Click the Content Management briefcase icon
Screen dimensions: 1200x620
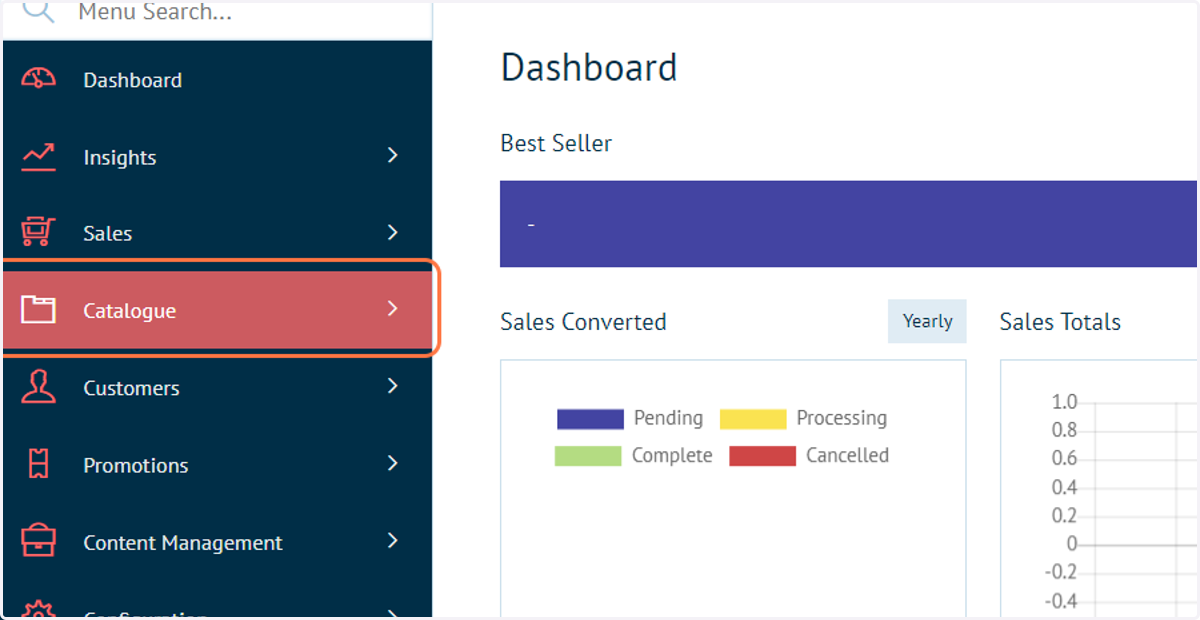(38, 542)
